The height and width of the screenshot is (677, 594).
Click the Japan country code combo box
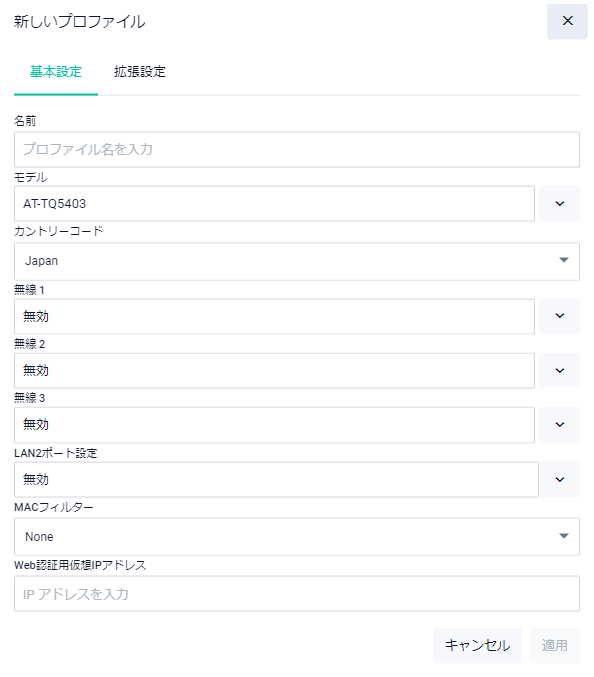[297, 261]
